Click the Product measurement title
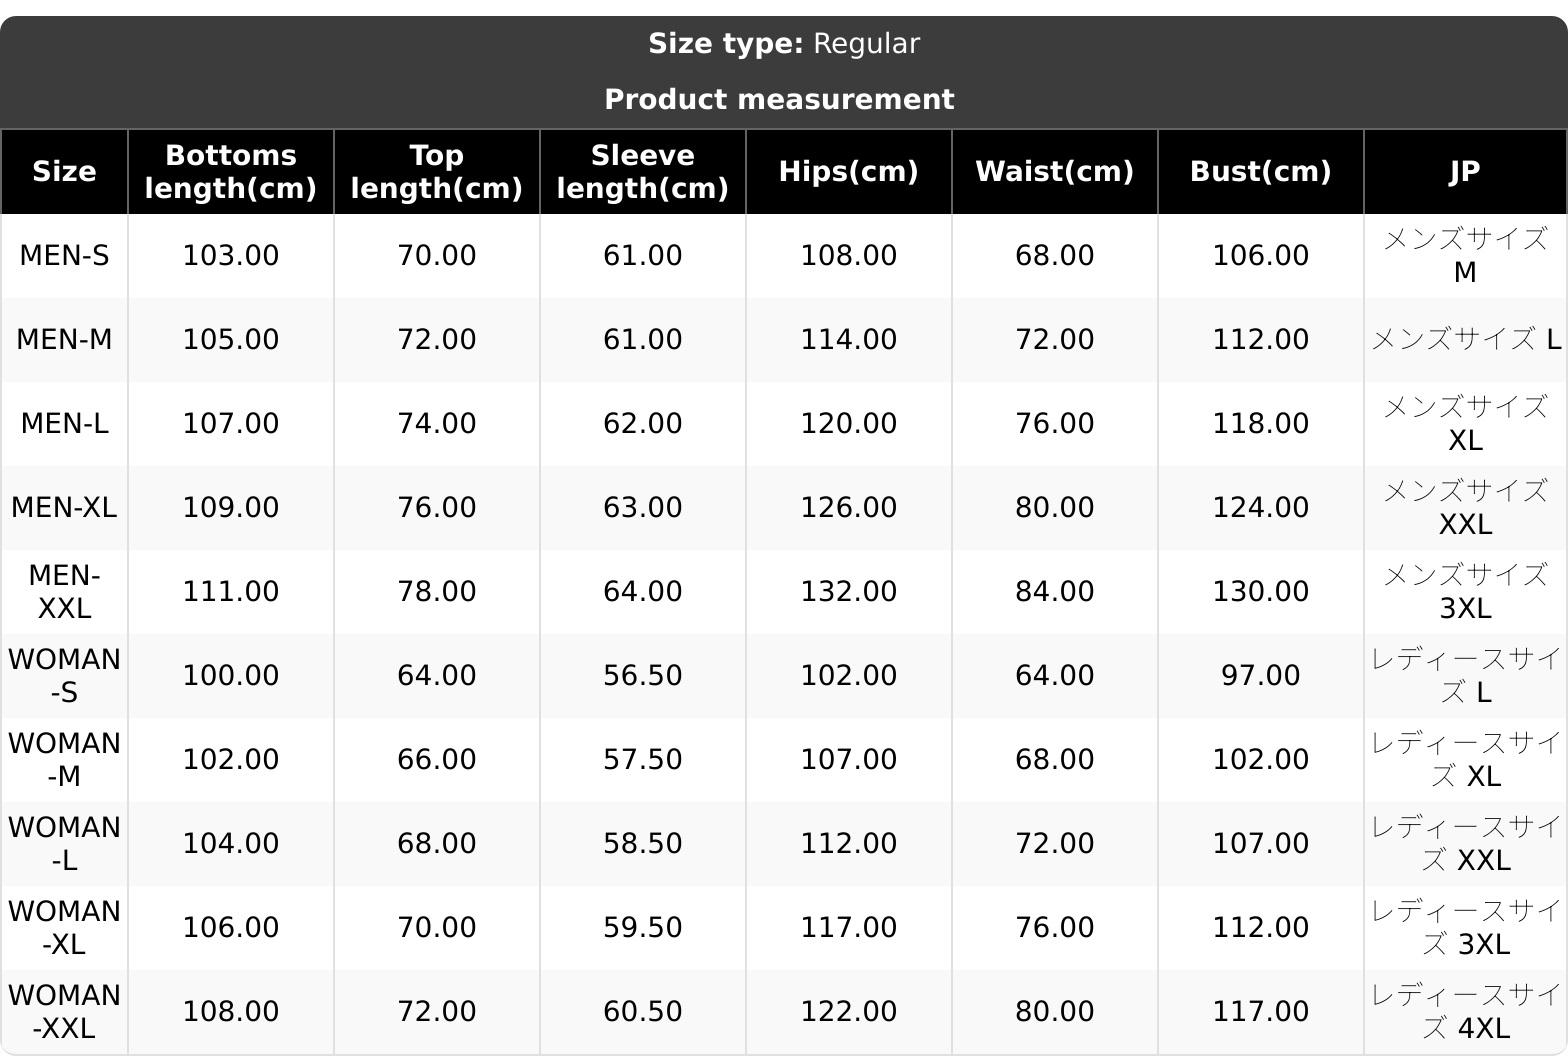This screenshot has width=1568, height=1056. 780,99
